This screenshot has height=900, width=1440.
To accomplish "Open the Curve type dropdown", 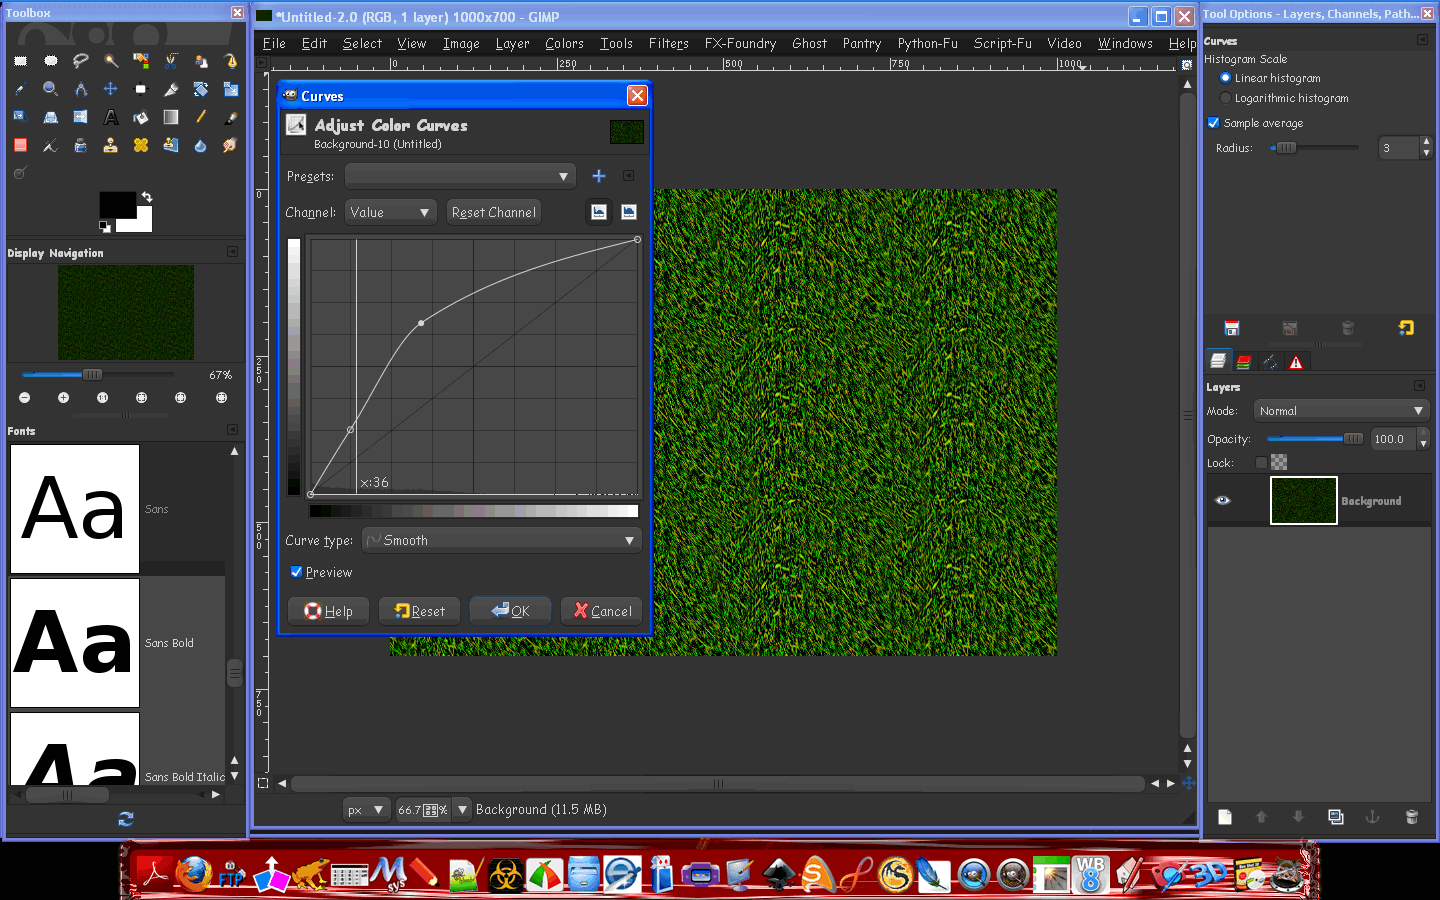I will (x=500, y=540).
